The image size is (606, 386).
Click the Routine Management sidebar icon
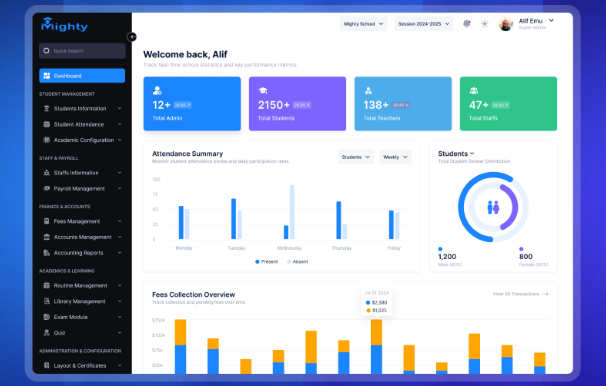(46, 286)
